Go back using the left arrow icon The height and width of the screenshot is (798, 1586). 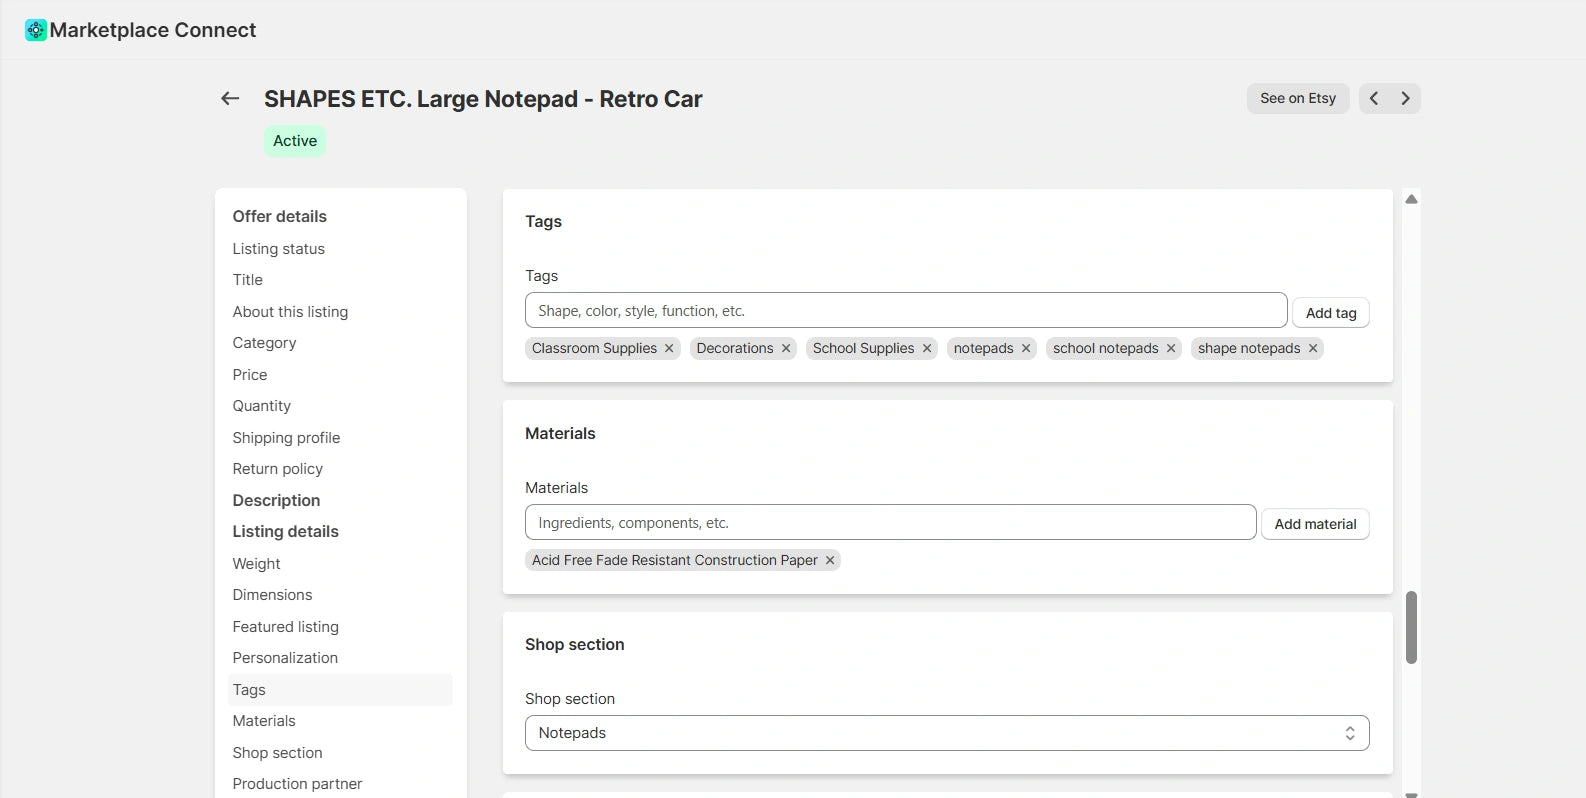230,98
